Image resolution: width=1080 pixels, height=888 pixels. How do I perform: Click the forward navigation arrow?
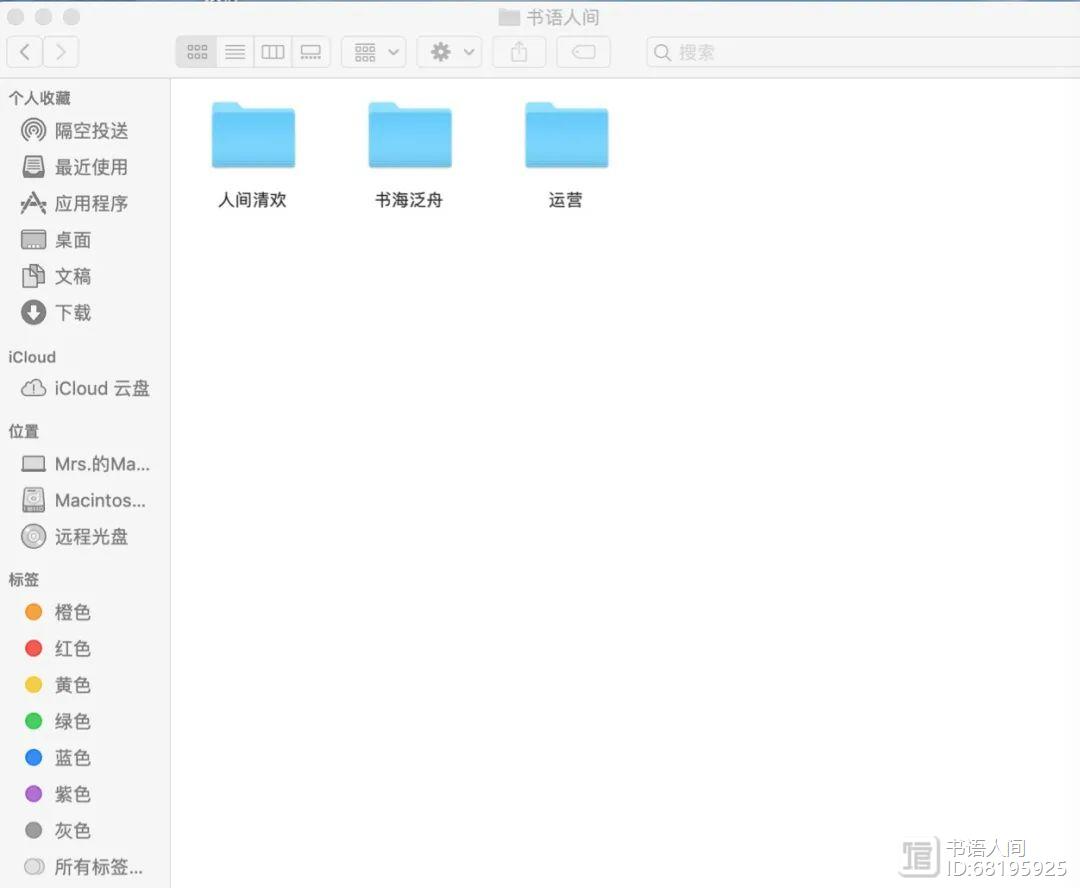pyautogui.click(x=61, y=52)
